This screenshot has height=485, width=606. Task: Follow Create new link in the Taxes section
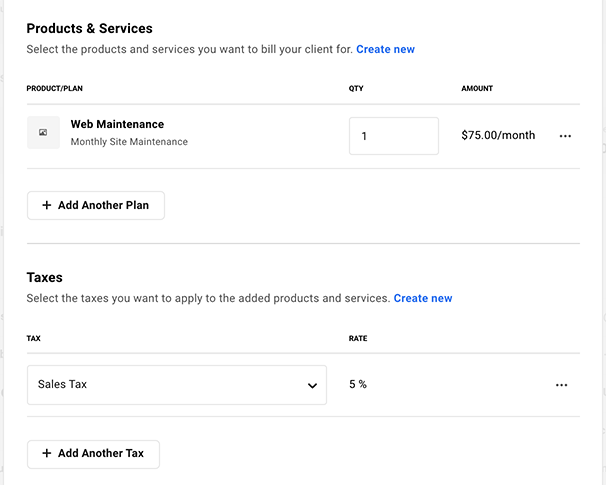tap(422, 298)
